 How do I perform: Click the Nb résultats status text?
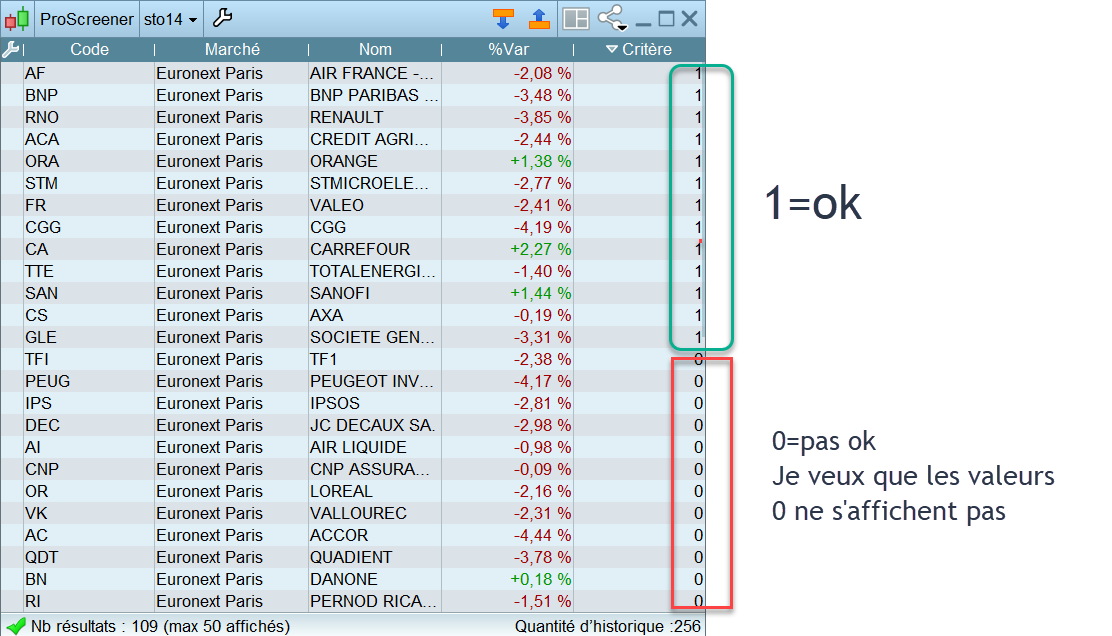tap(160, 627)
